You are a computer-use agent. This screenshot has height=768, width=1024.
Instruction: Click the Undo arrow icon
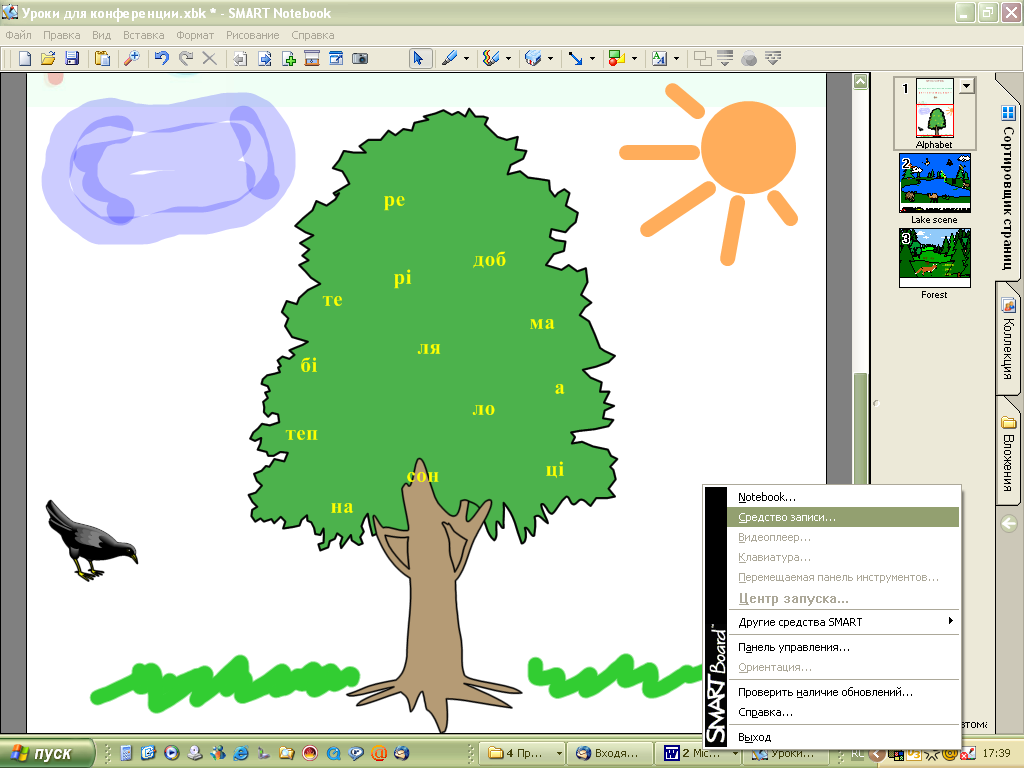(x=162, y=58)
